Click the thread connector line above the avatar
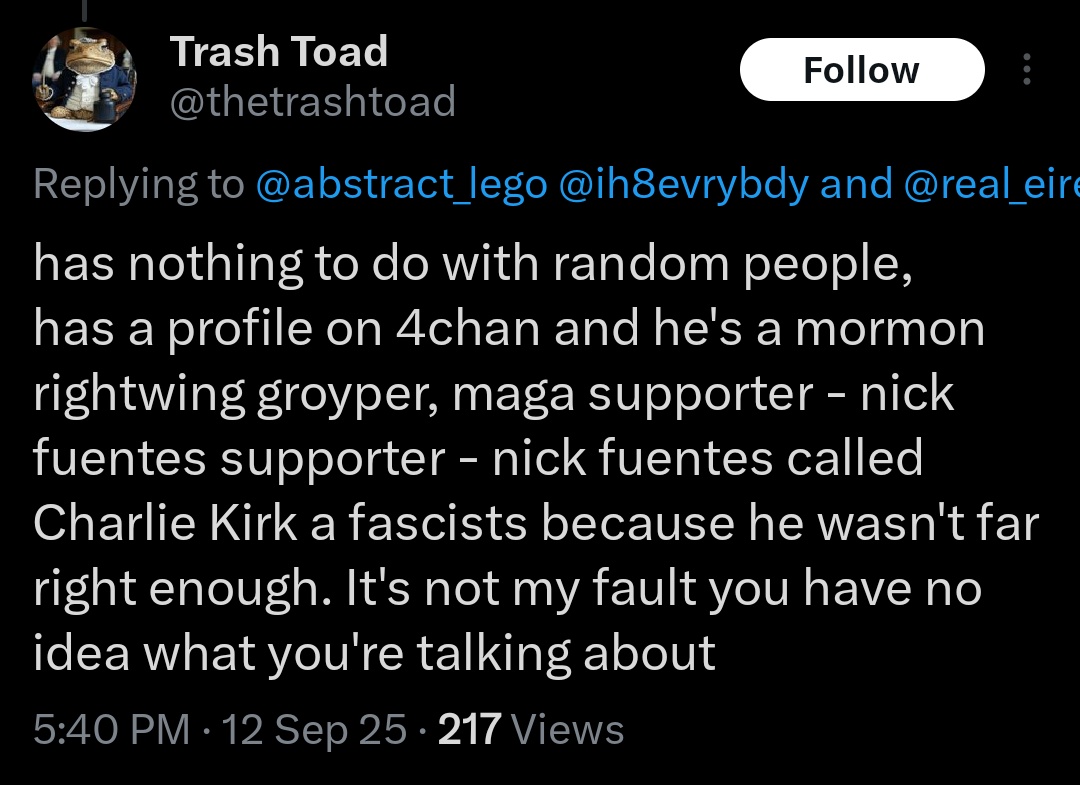Screen dimensions: 1080x785 click(x=84, y=10)
